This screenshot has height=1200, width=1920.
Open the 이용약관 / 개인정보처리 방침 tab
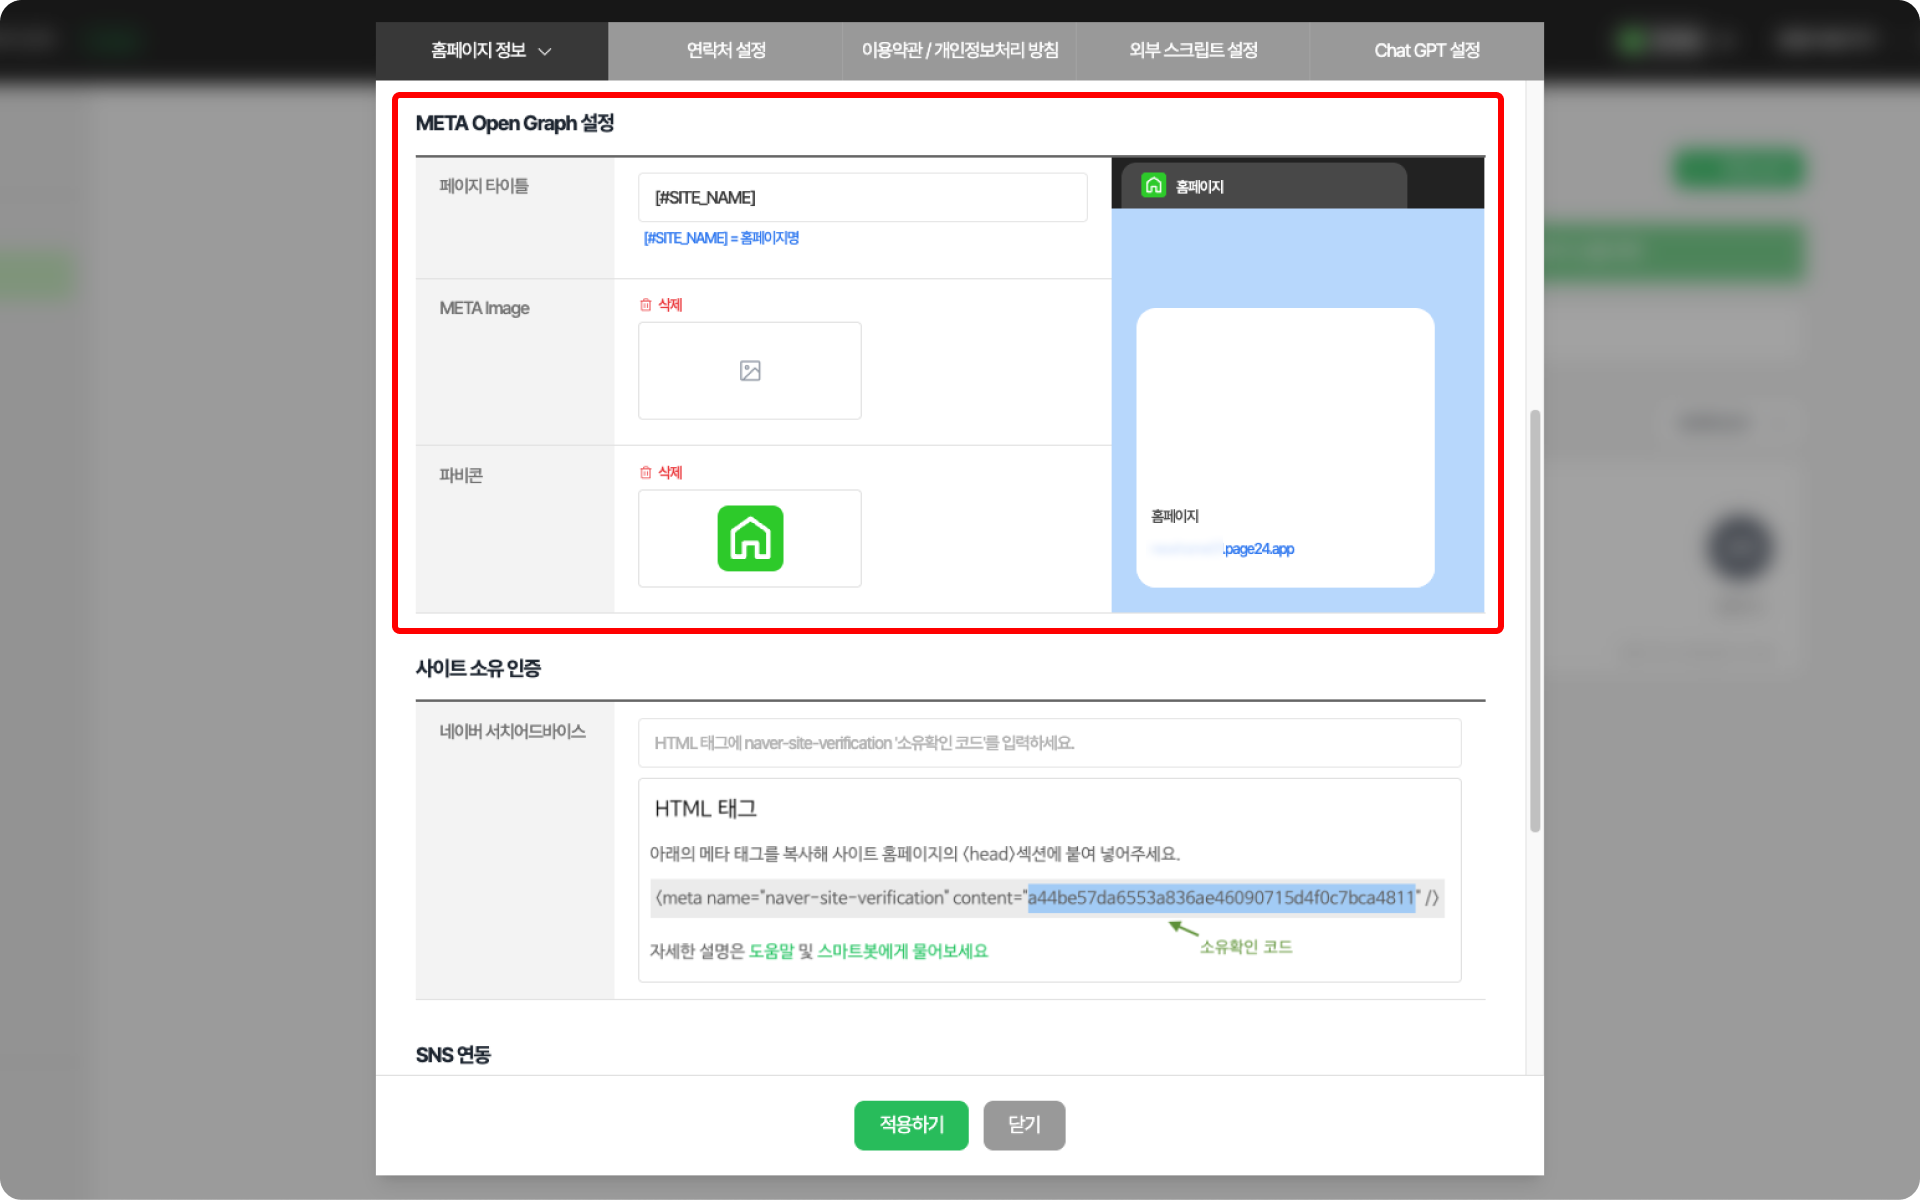[959, 51]
